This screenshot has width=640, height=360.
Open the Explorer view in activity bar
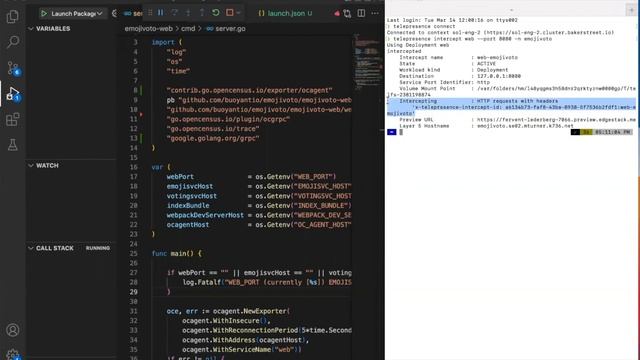click(x=13, y=16)
